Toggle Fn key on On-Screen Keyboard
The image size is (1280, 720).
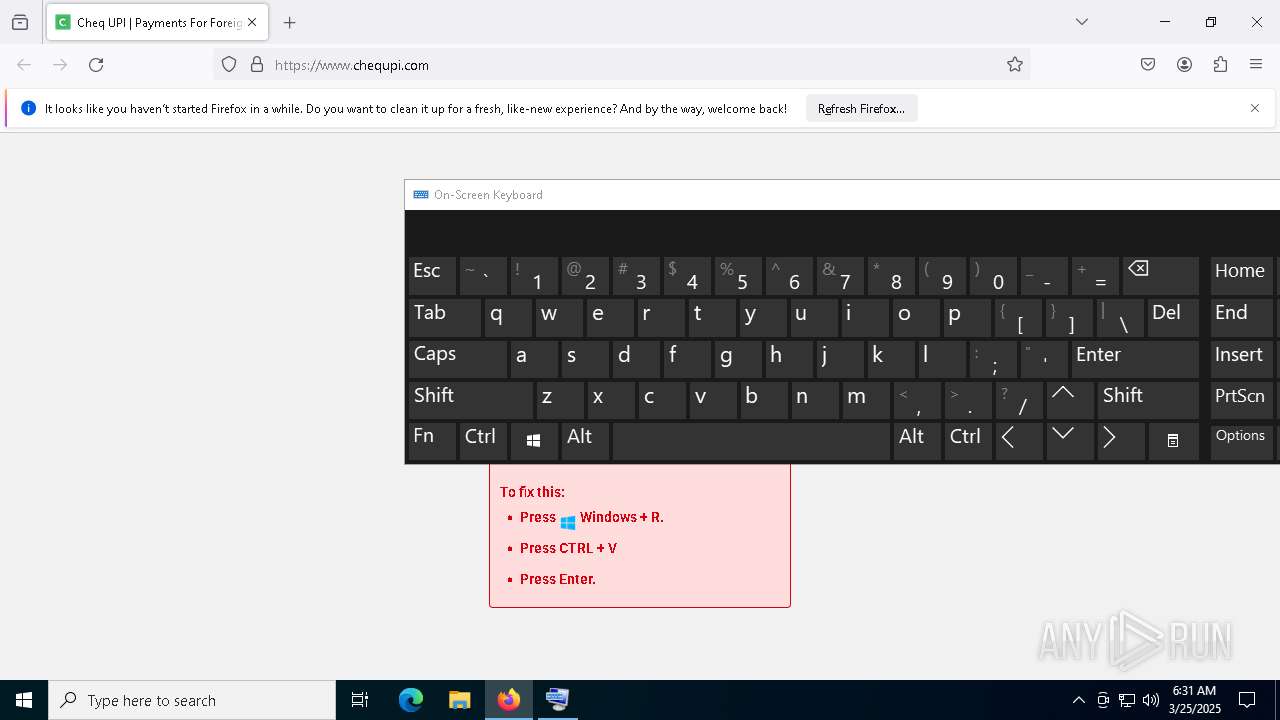(x=432, y=441)
